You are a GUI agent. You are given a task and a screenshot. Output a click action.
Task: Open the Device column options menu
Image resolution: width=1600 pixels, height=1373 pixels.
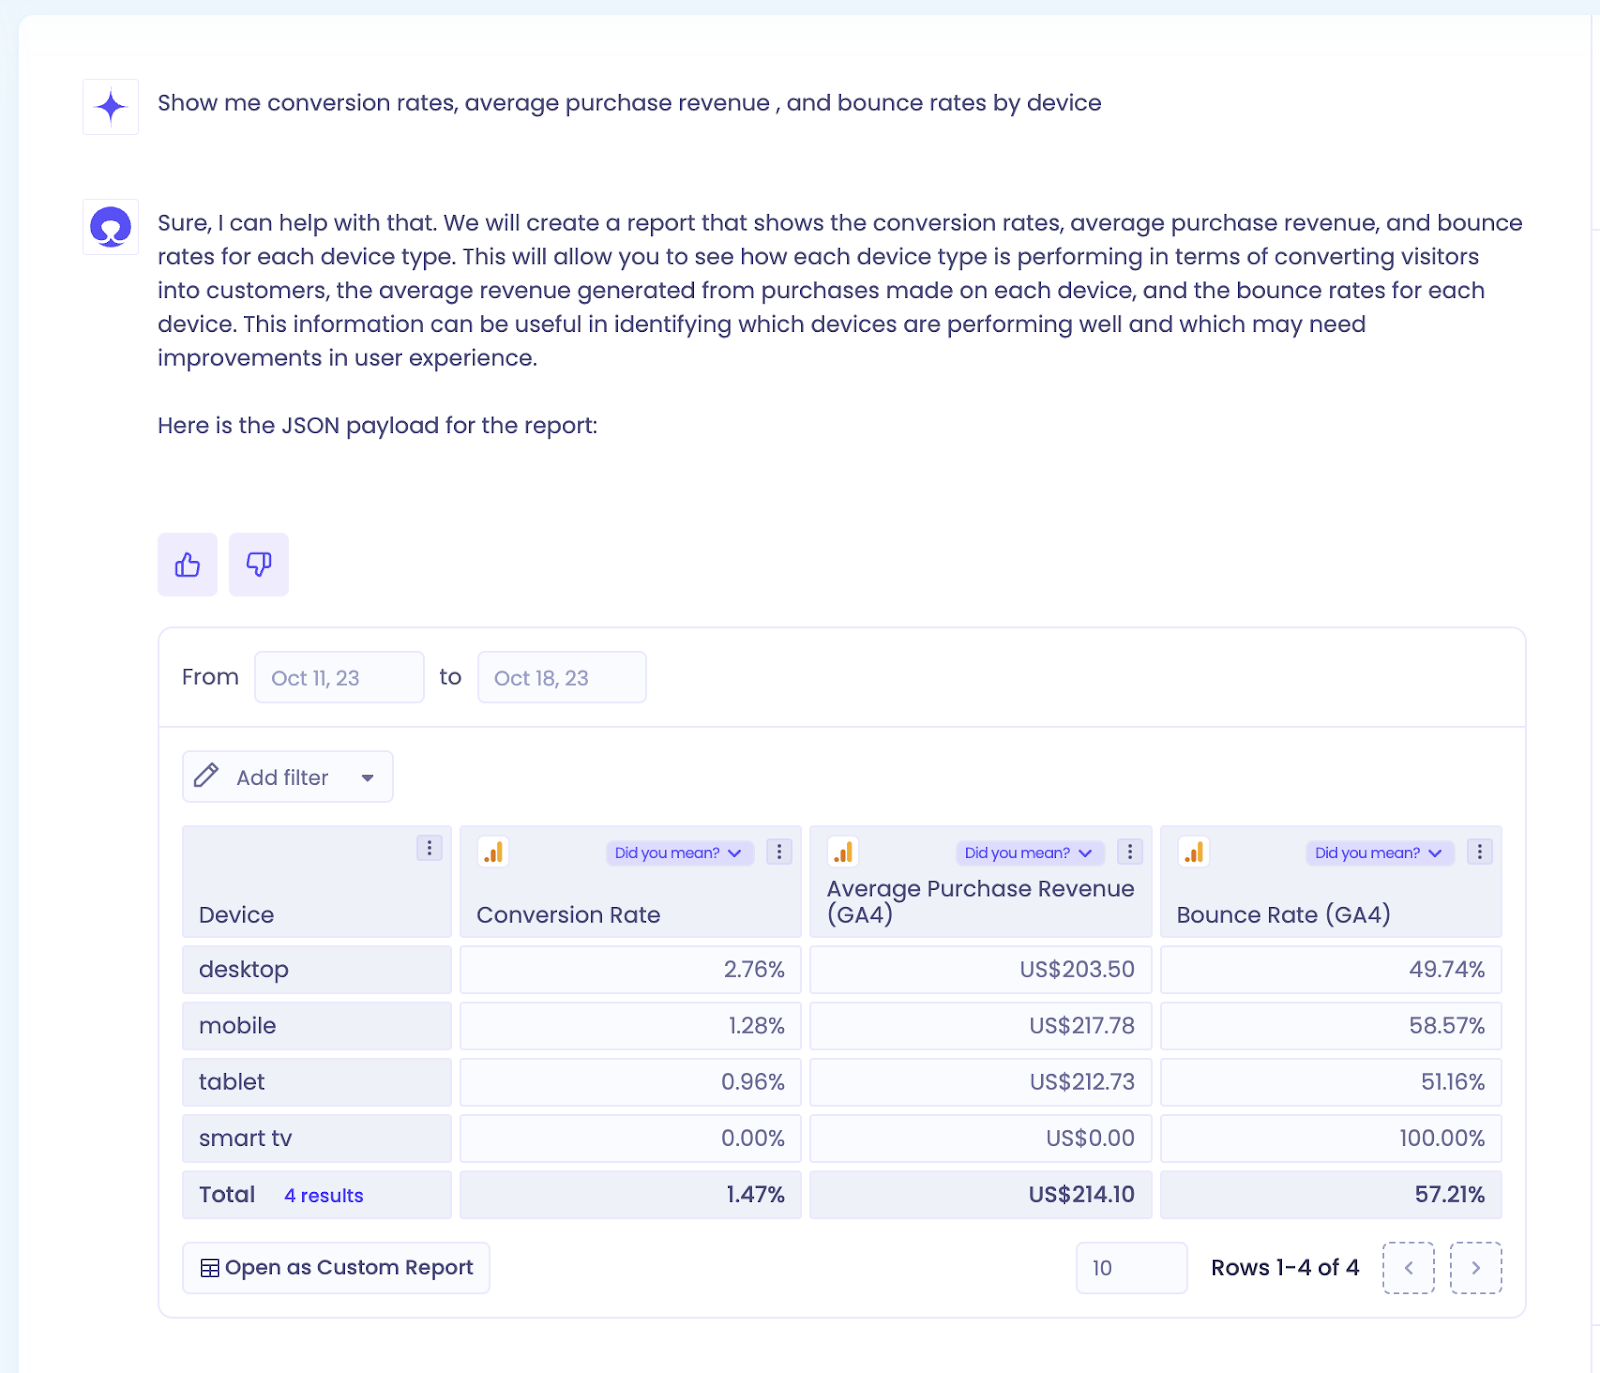pos(429,848)
